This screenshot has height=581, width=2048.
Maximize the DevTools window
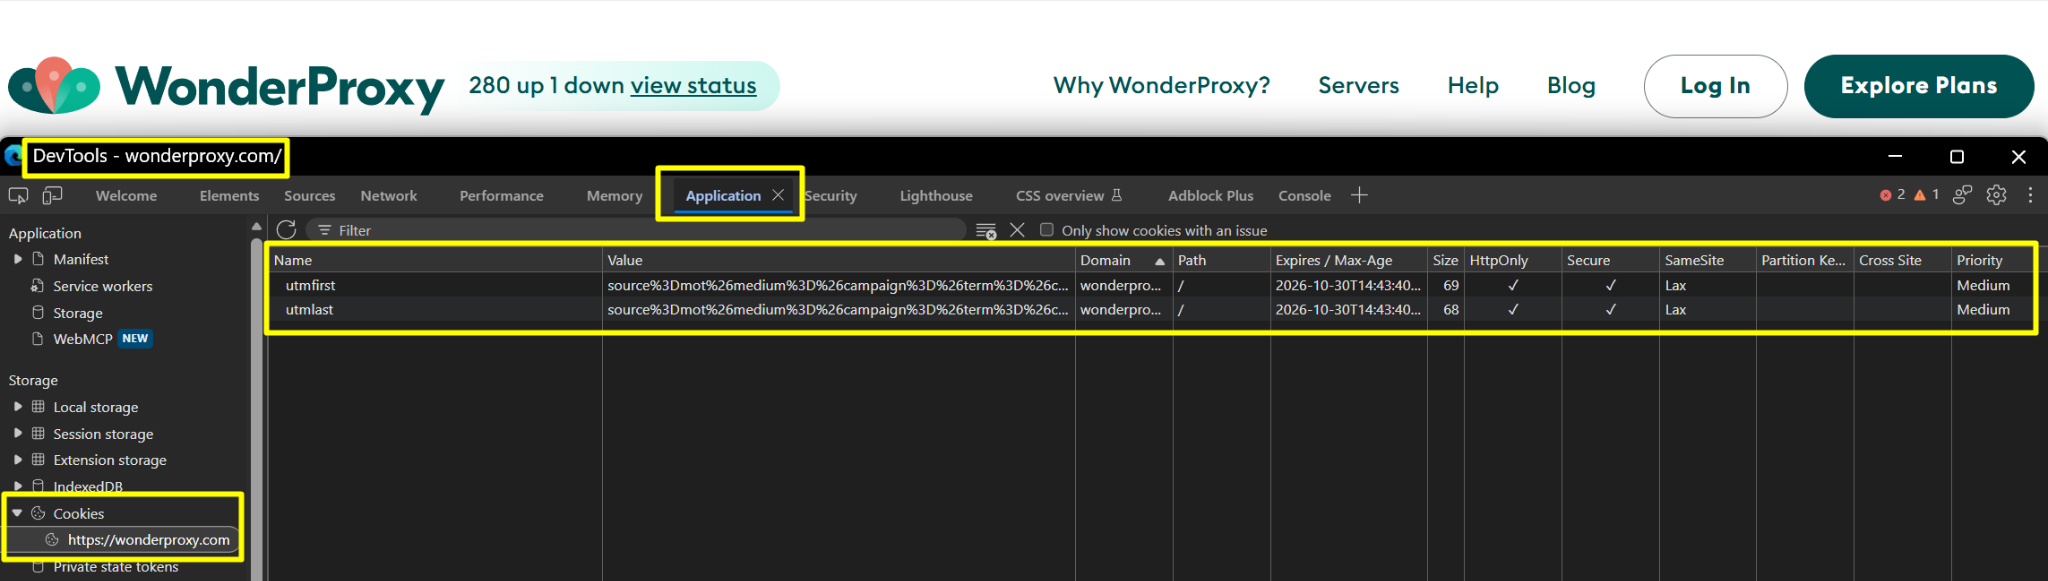coord(1957,156)
